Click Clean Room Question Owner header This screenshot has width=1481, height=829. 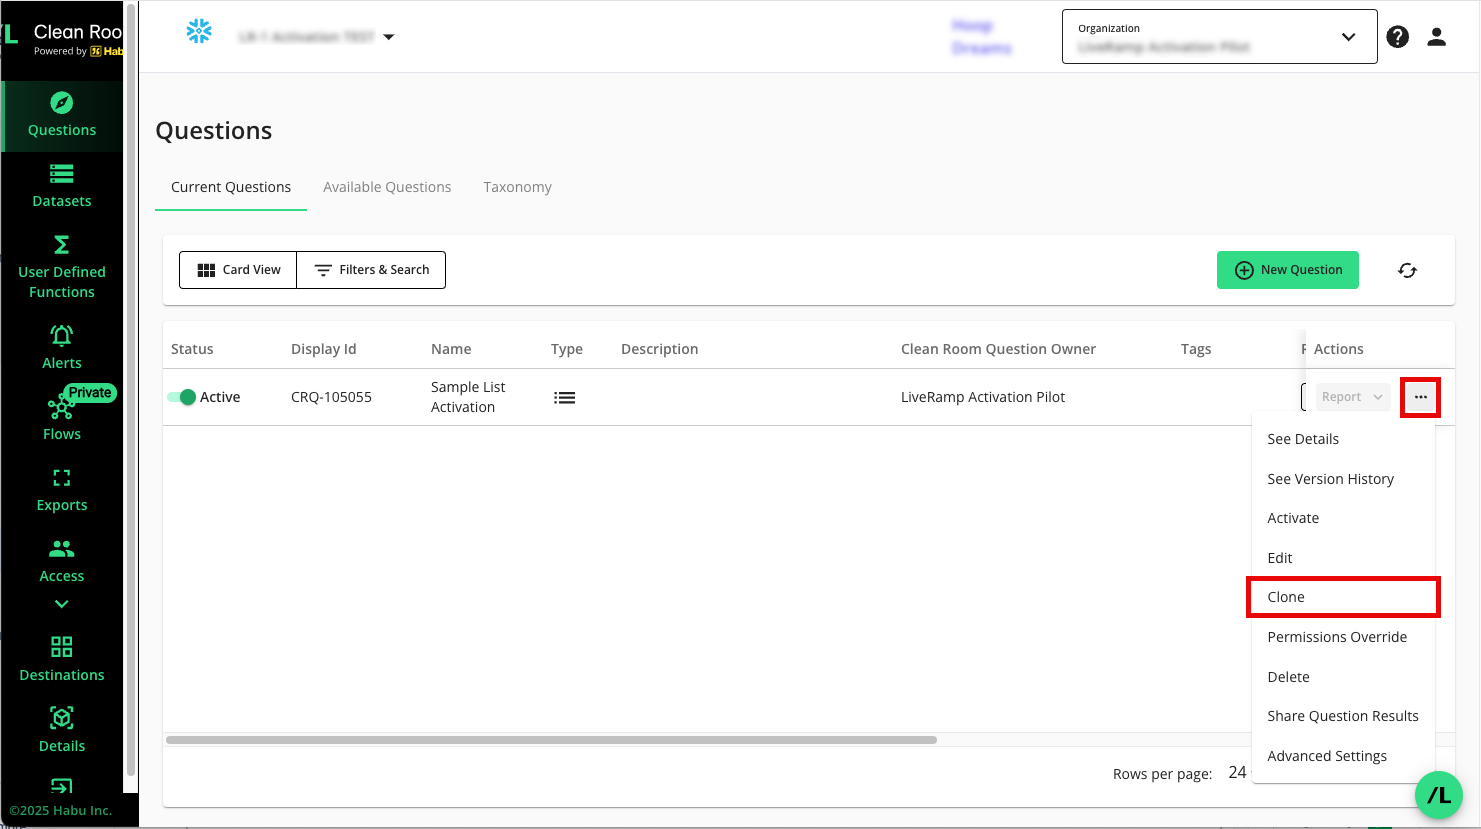[x=998, y=349]
